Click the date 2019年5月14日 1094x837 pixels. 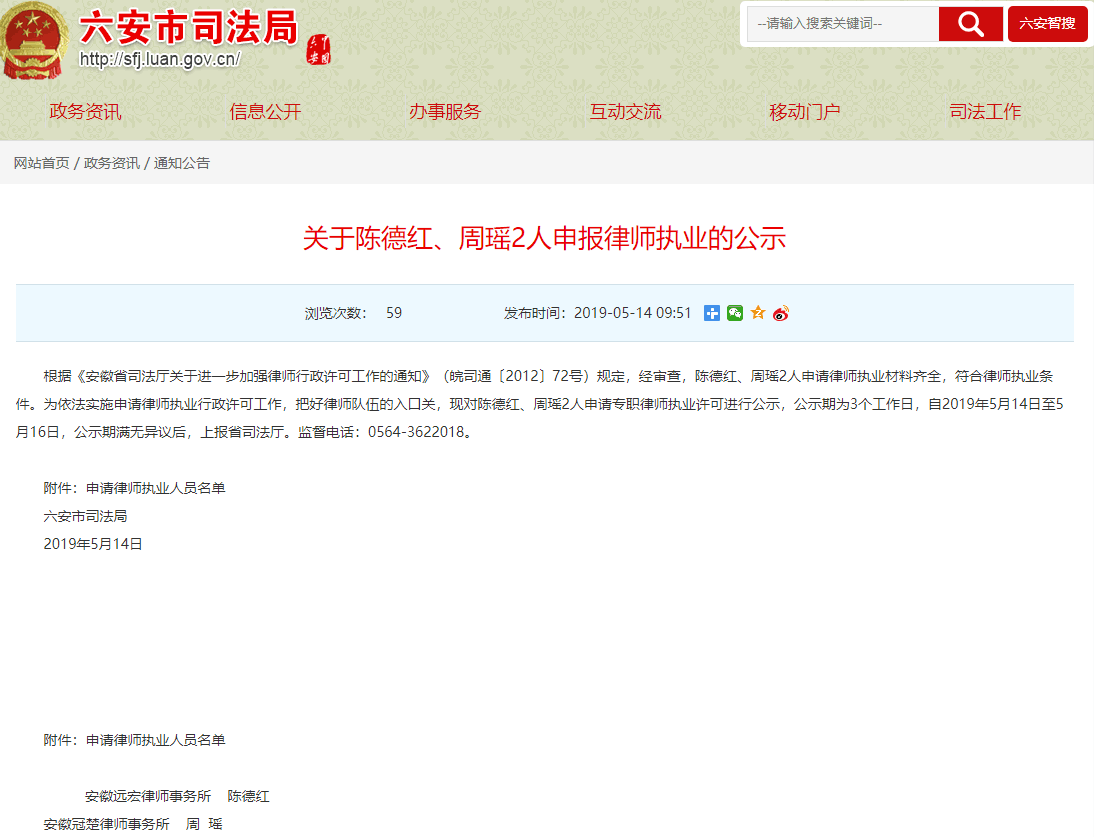[x=93, y=544]
